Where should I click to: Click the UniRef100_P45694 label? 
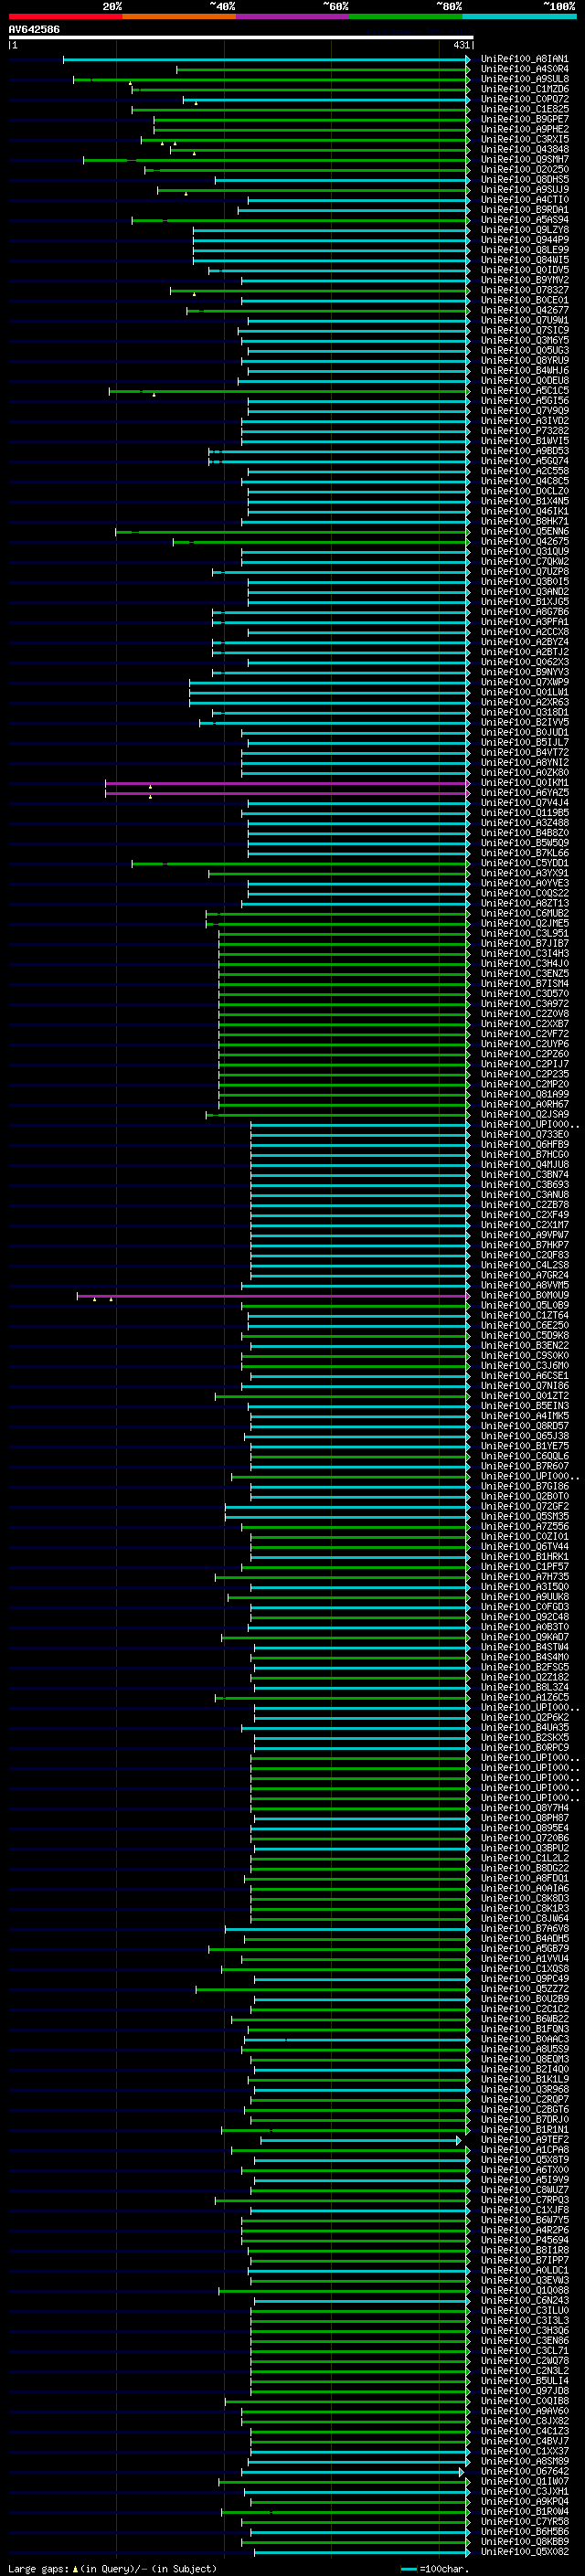[525, 2241]
